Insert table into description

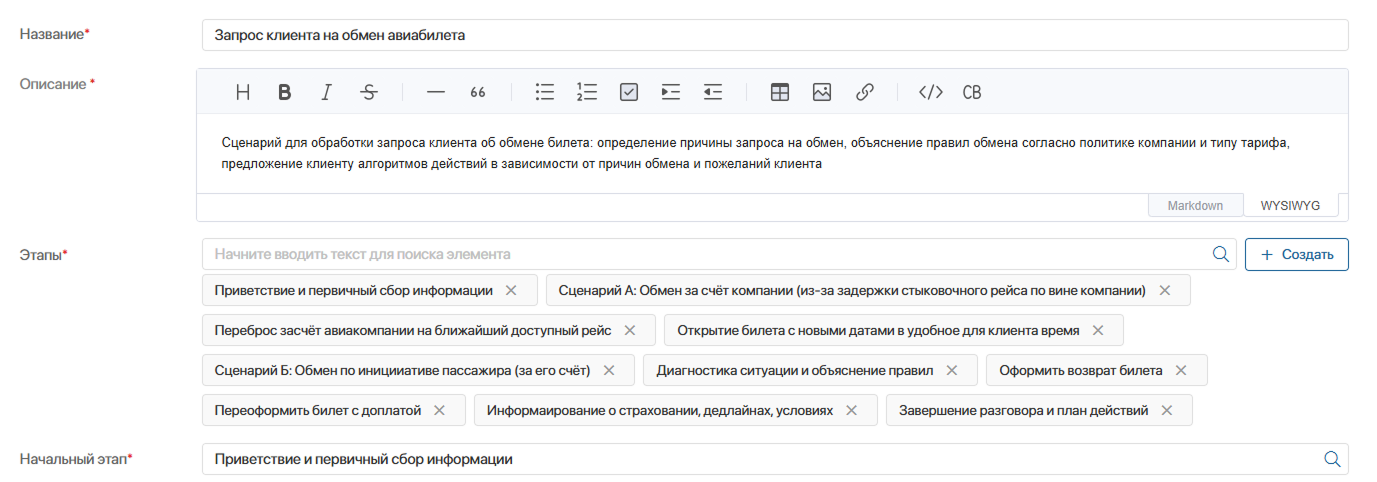click(x=780, y=92)
